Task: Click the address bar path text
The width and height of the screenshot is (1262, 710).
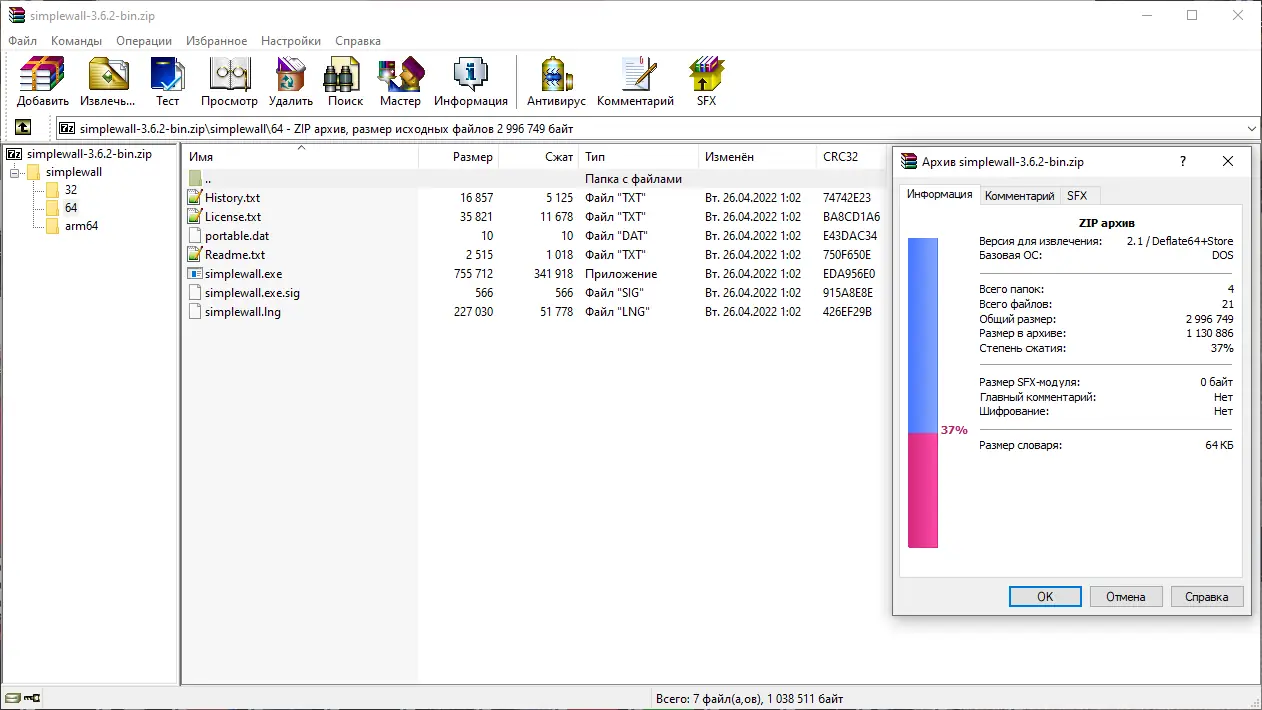Action: pyautogui.click(x=326, y=129)
